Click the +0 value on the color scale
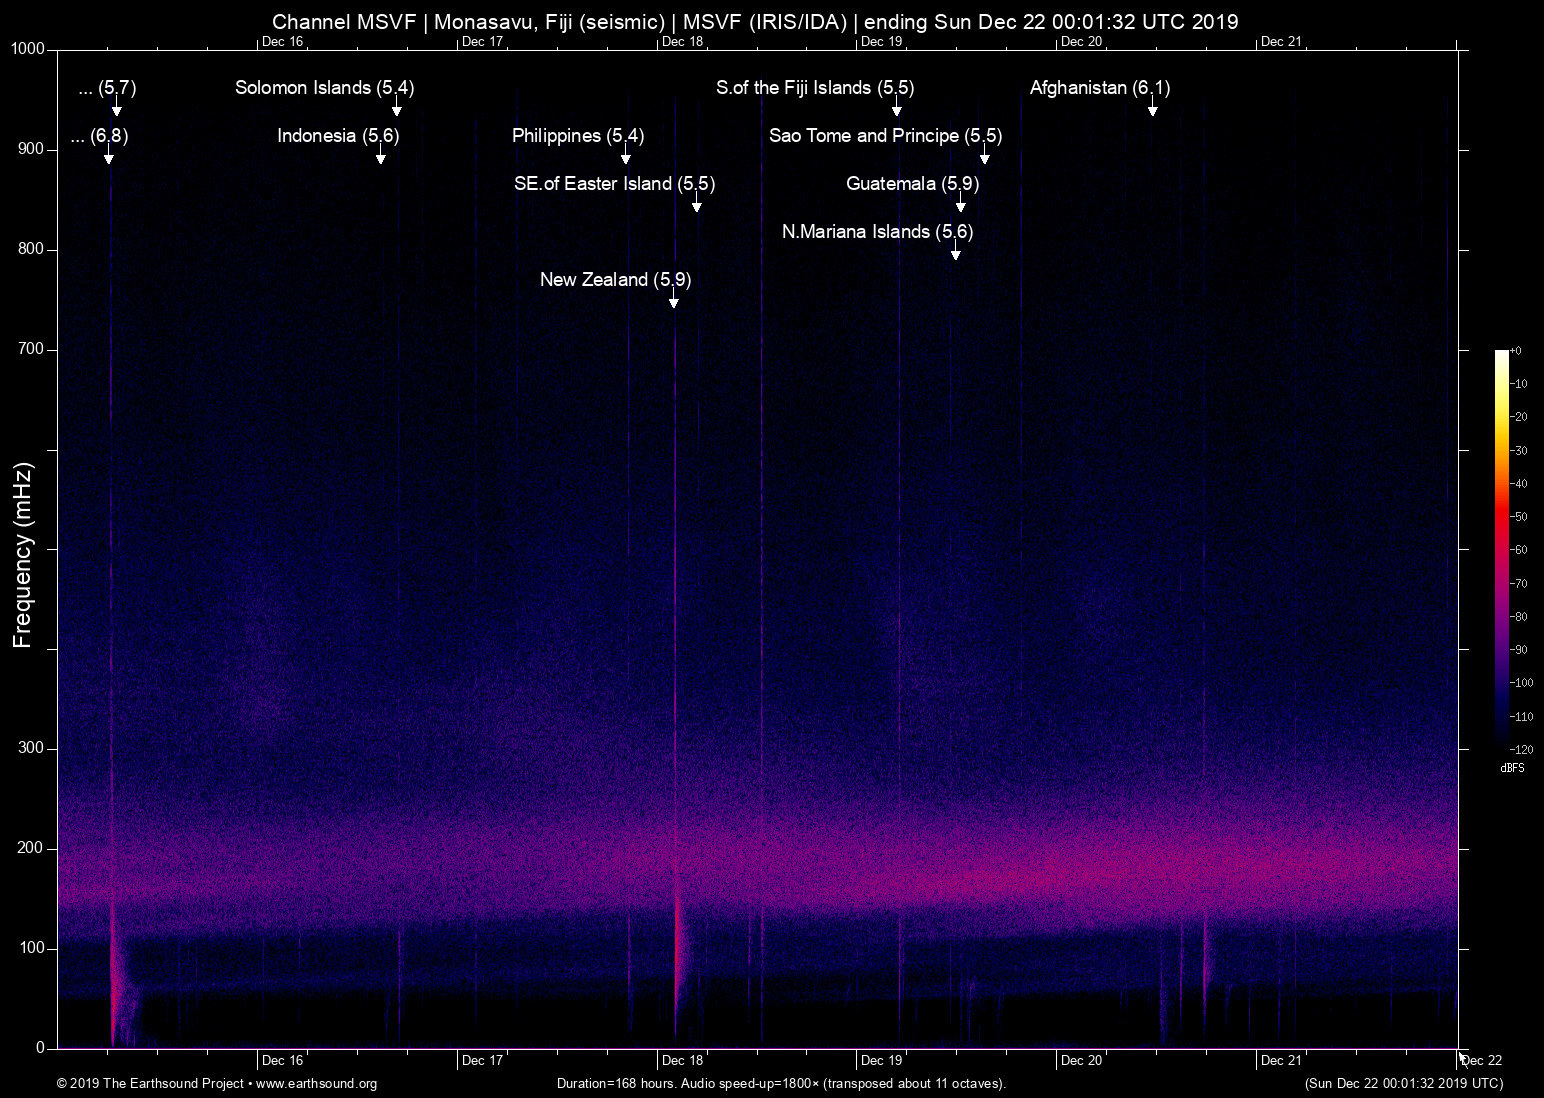The width and height of the screenshot is (1544, 1098). [x=1515, y=351]
